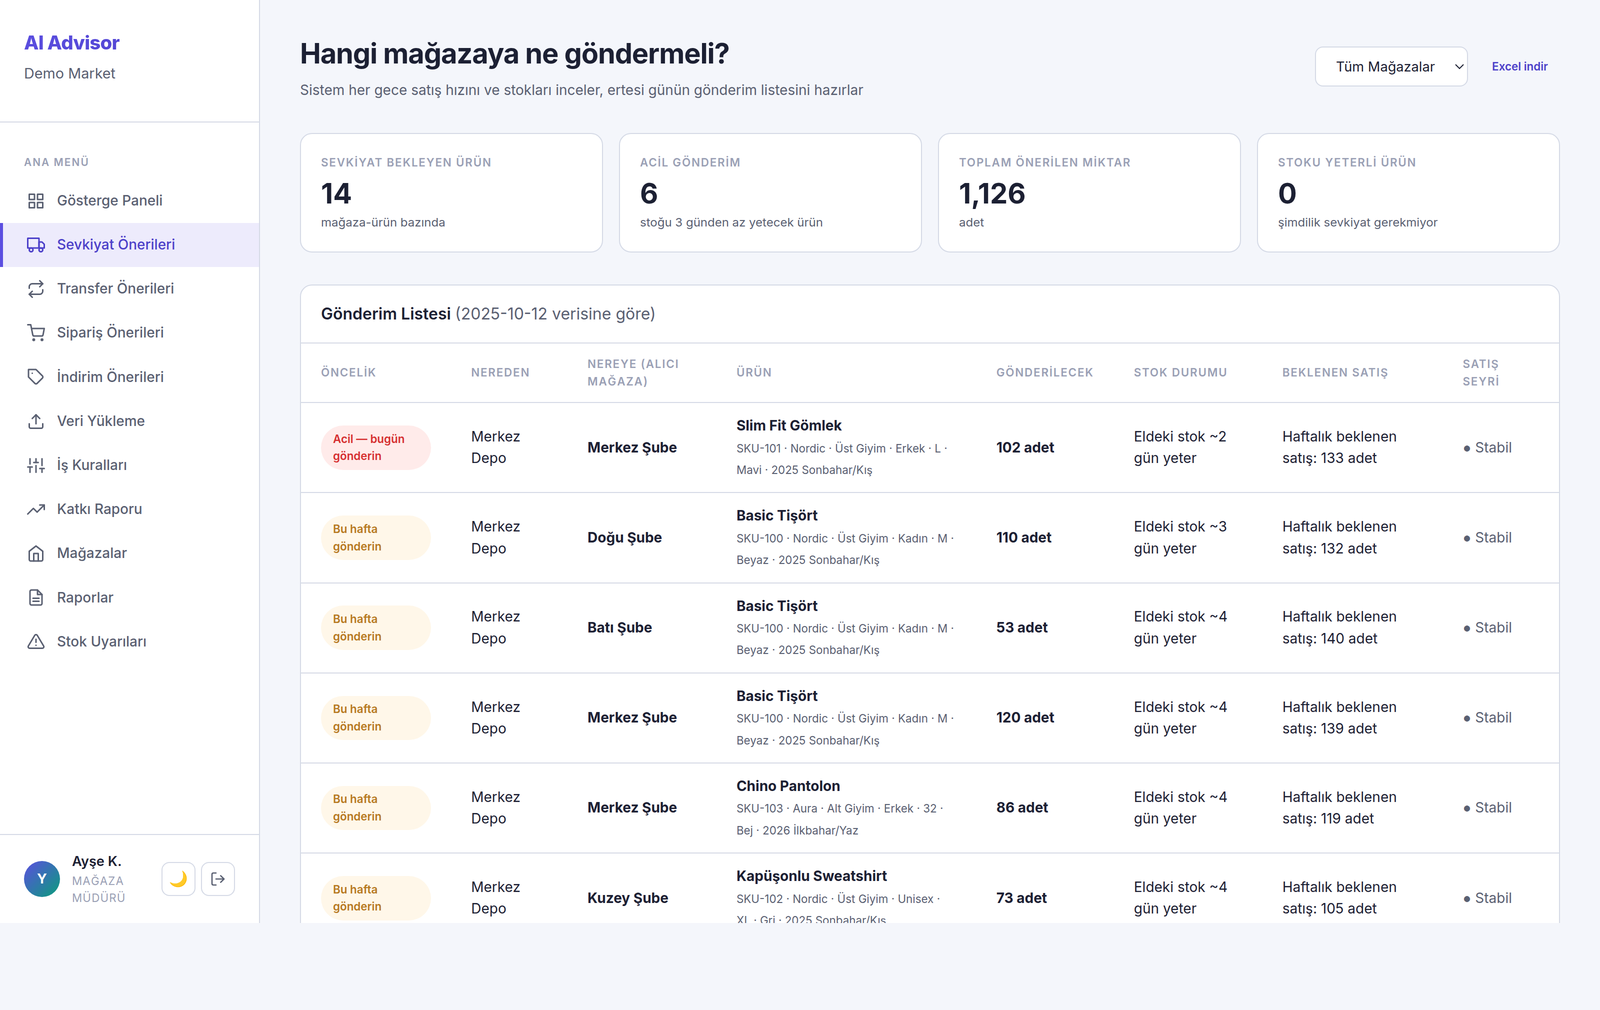This screenshot has width=1600, height=1010.
Task: Click the Katkı Raporu trend icon
Action: (x=36, y=509)
